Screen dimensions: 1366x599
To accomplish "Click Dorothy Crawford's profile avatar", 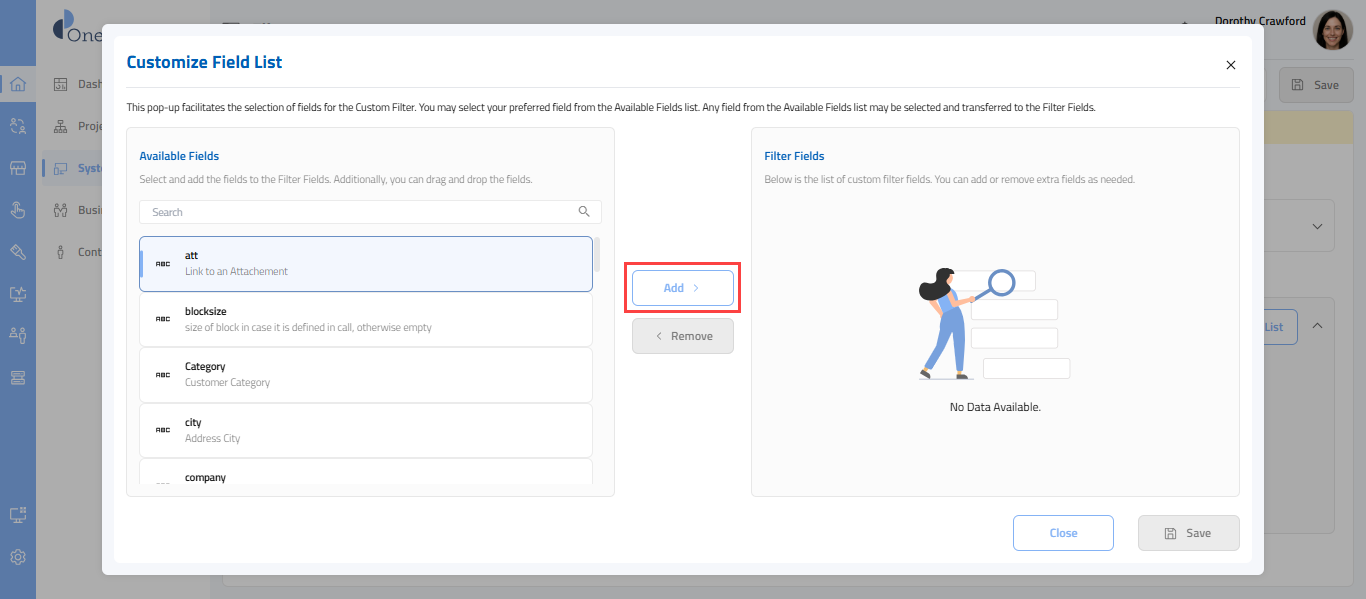I will (1332, 31).
